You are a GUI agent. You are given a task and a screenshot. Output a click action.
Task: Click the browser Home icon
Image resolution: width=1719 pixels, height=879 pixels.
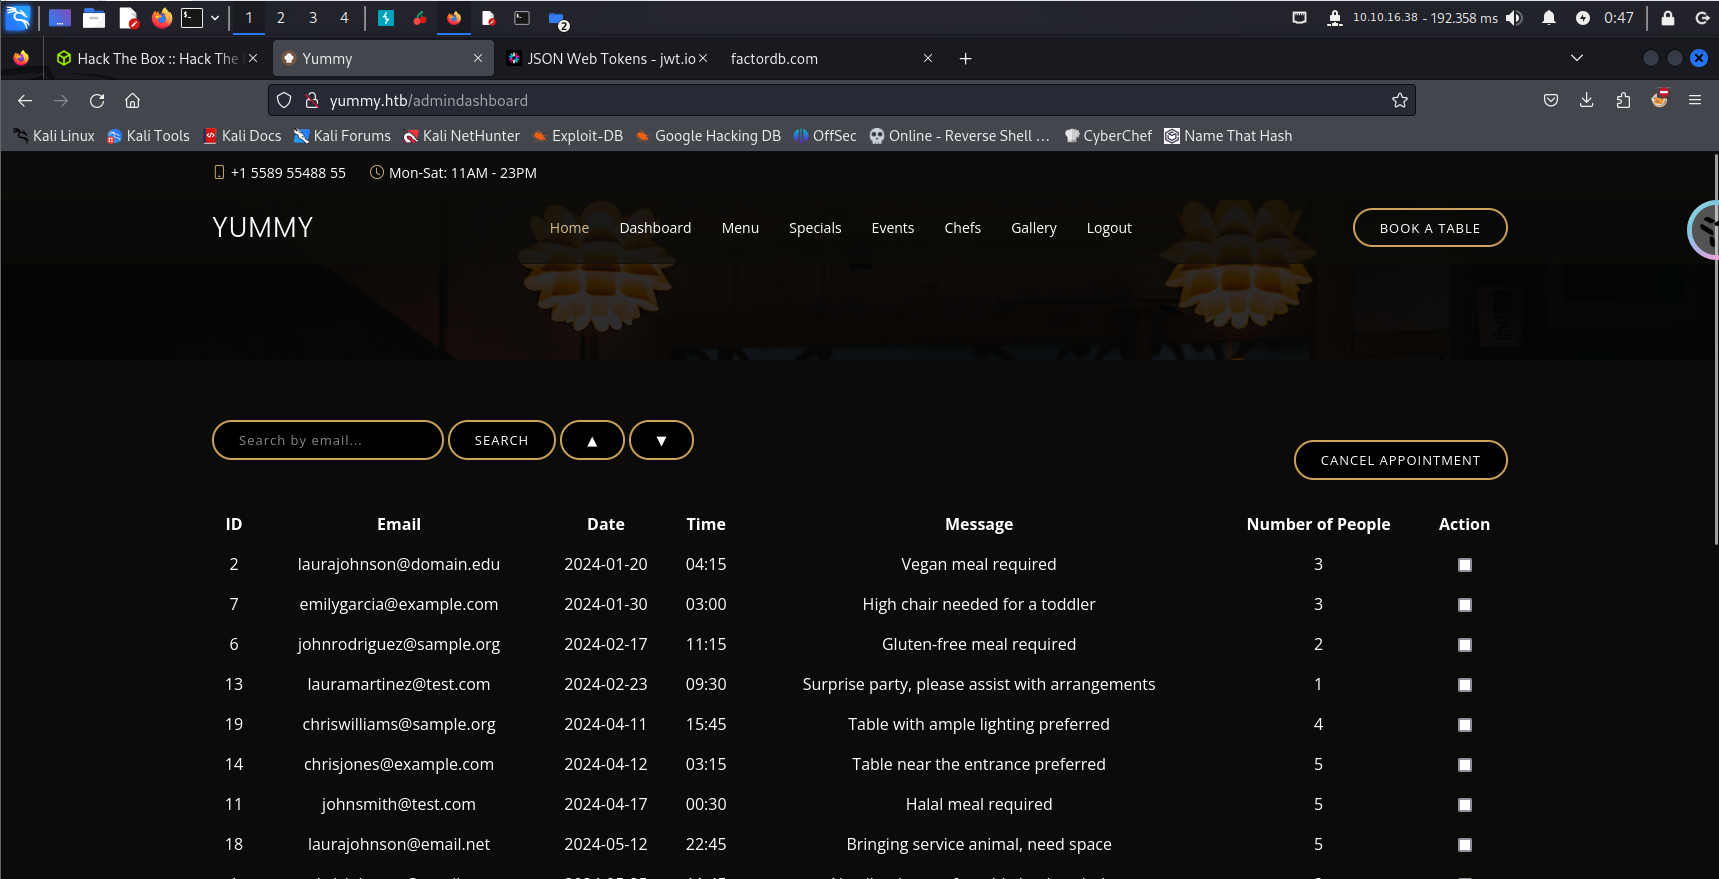(x=132, y=100)
